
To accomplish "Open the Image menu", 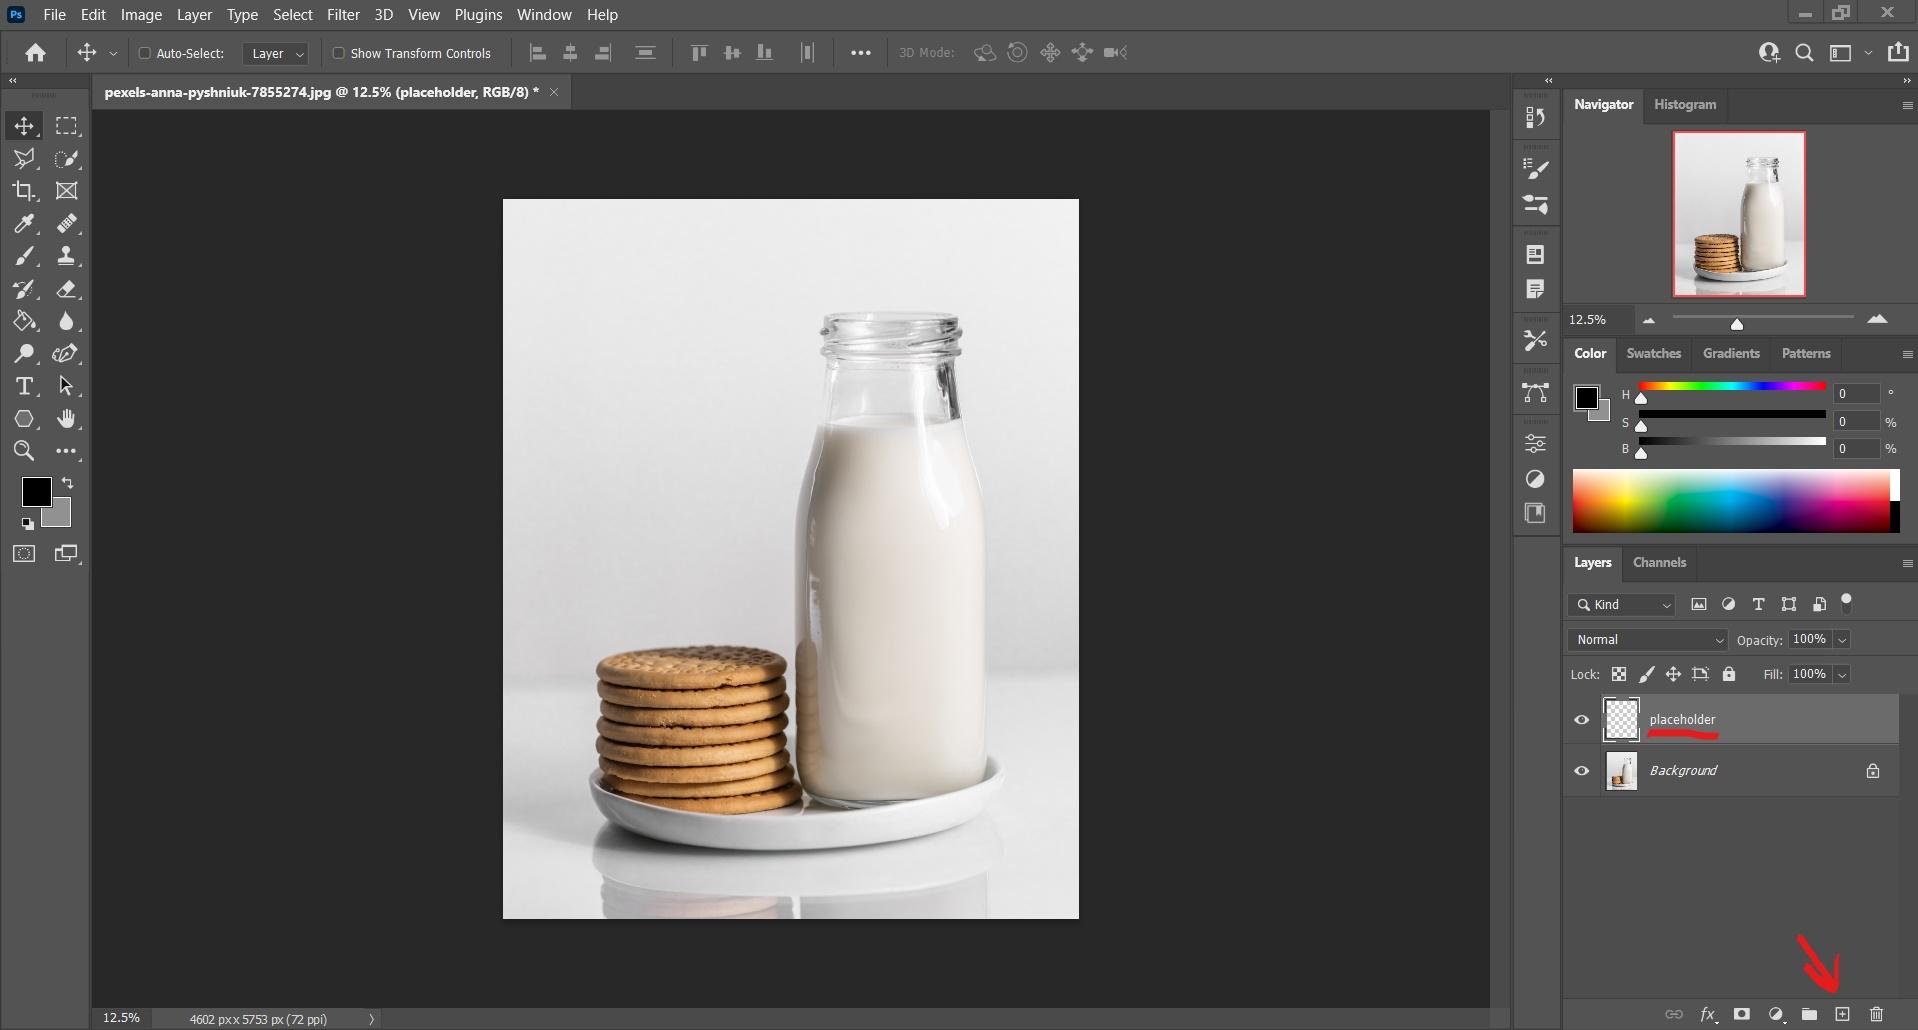I will coord(141,15).
